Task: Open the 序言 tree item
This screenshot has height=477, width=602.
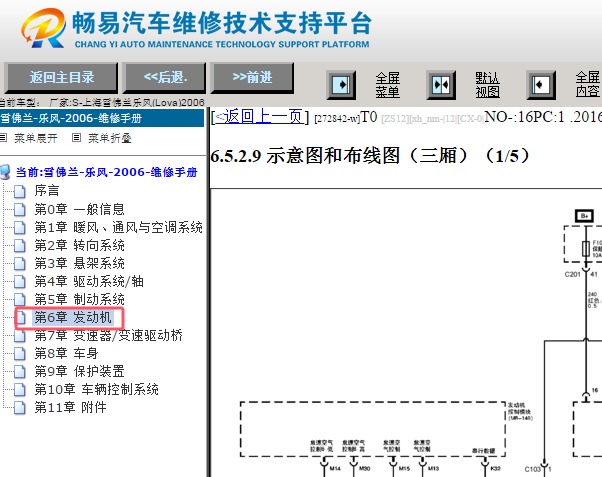Action: tap(47, 190)
